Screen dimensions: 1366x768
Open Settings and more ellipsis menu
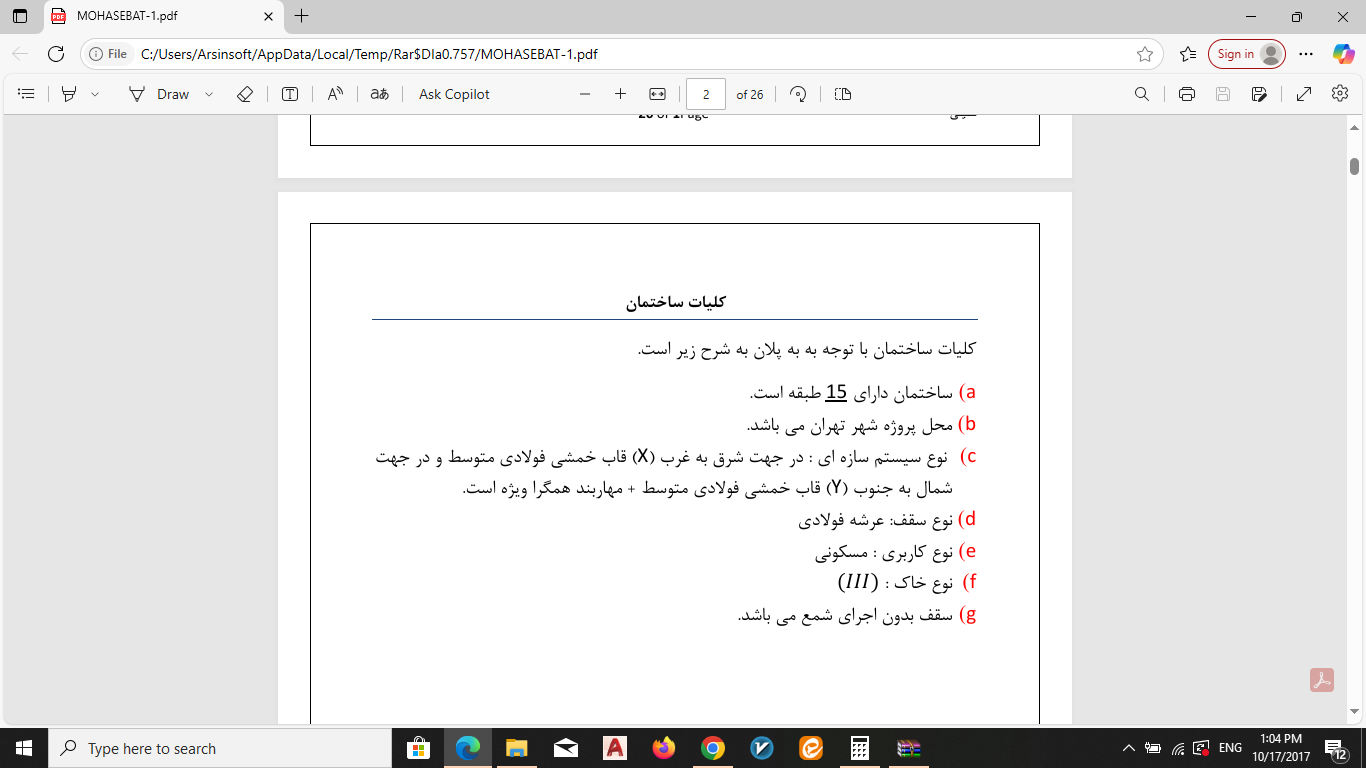click(x=1305, y=54)
